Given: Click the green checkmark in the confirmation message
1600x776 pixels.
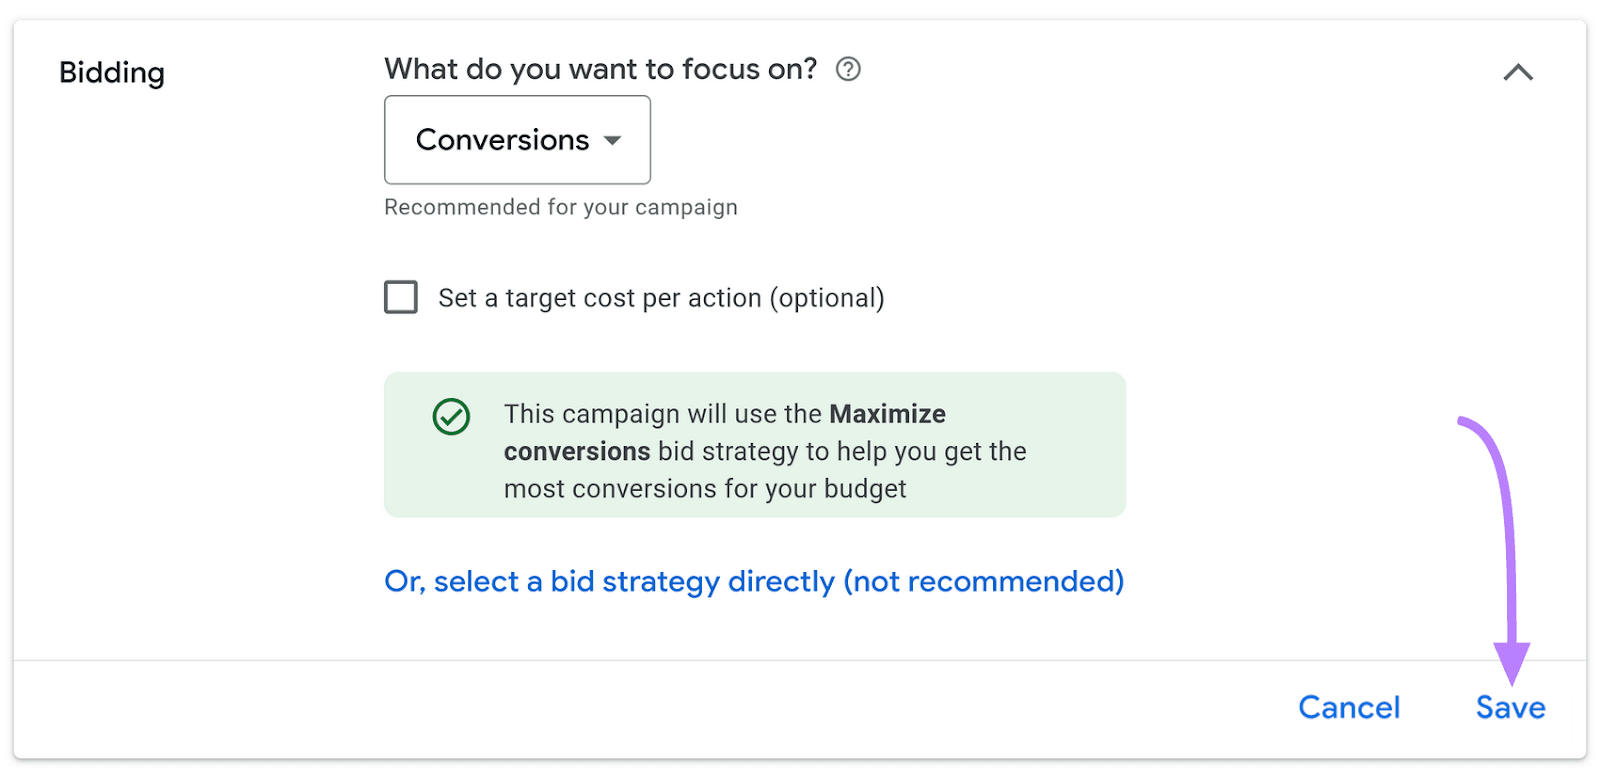Looking at the screenshot, I should click(x=450, y=416).
